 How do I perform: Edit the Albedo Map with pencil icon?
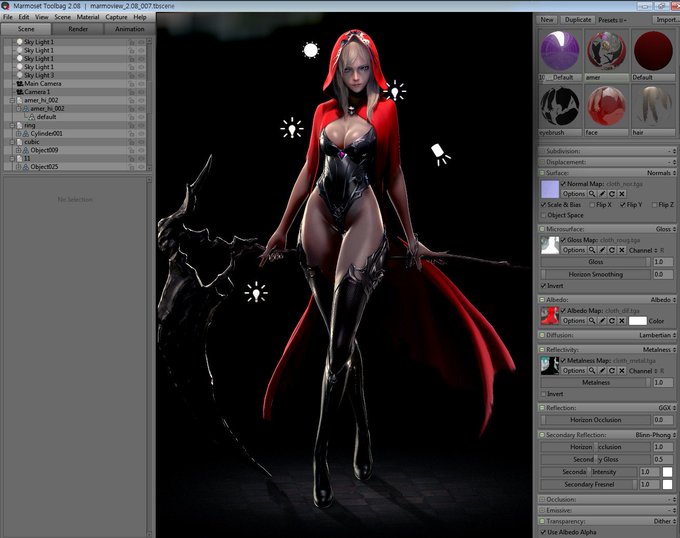click(x=602, y=321)
